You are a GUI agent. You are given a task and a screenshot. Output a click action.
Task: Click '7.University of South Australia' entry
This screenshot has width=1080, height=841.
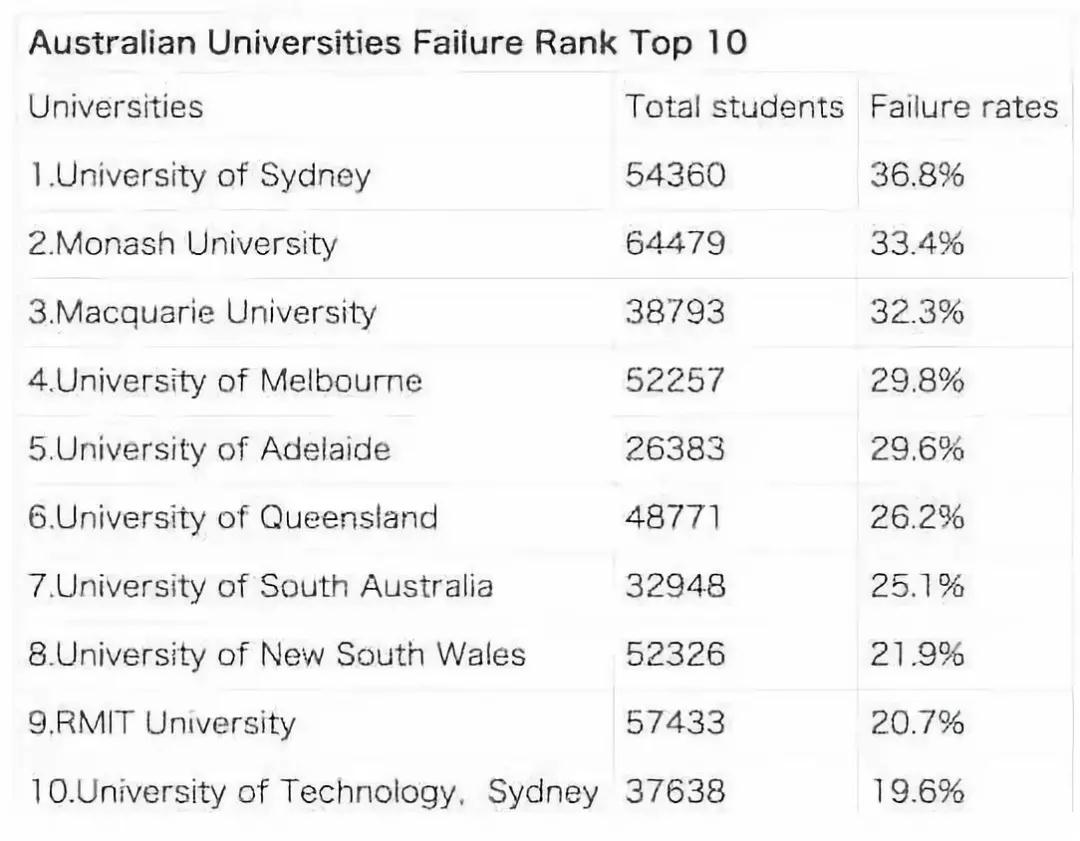click(260, 586)
